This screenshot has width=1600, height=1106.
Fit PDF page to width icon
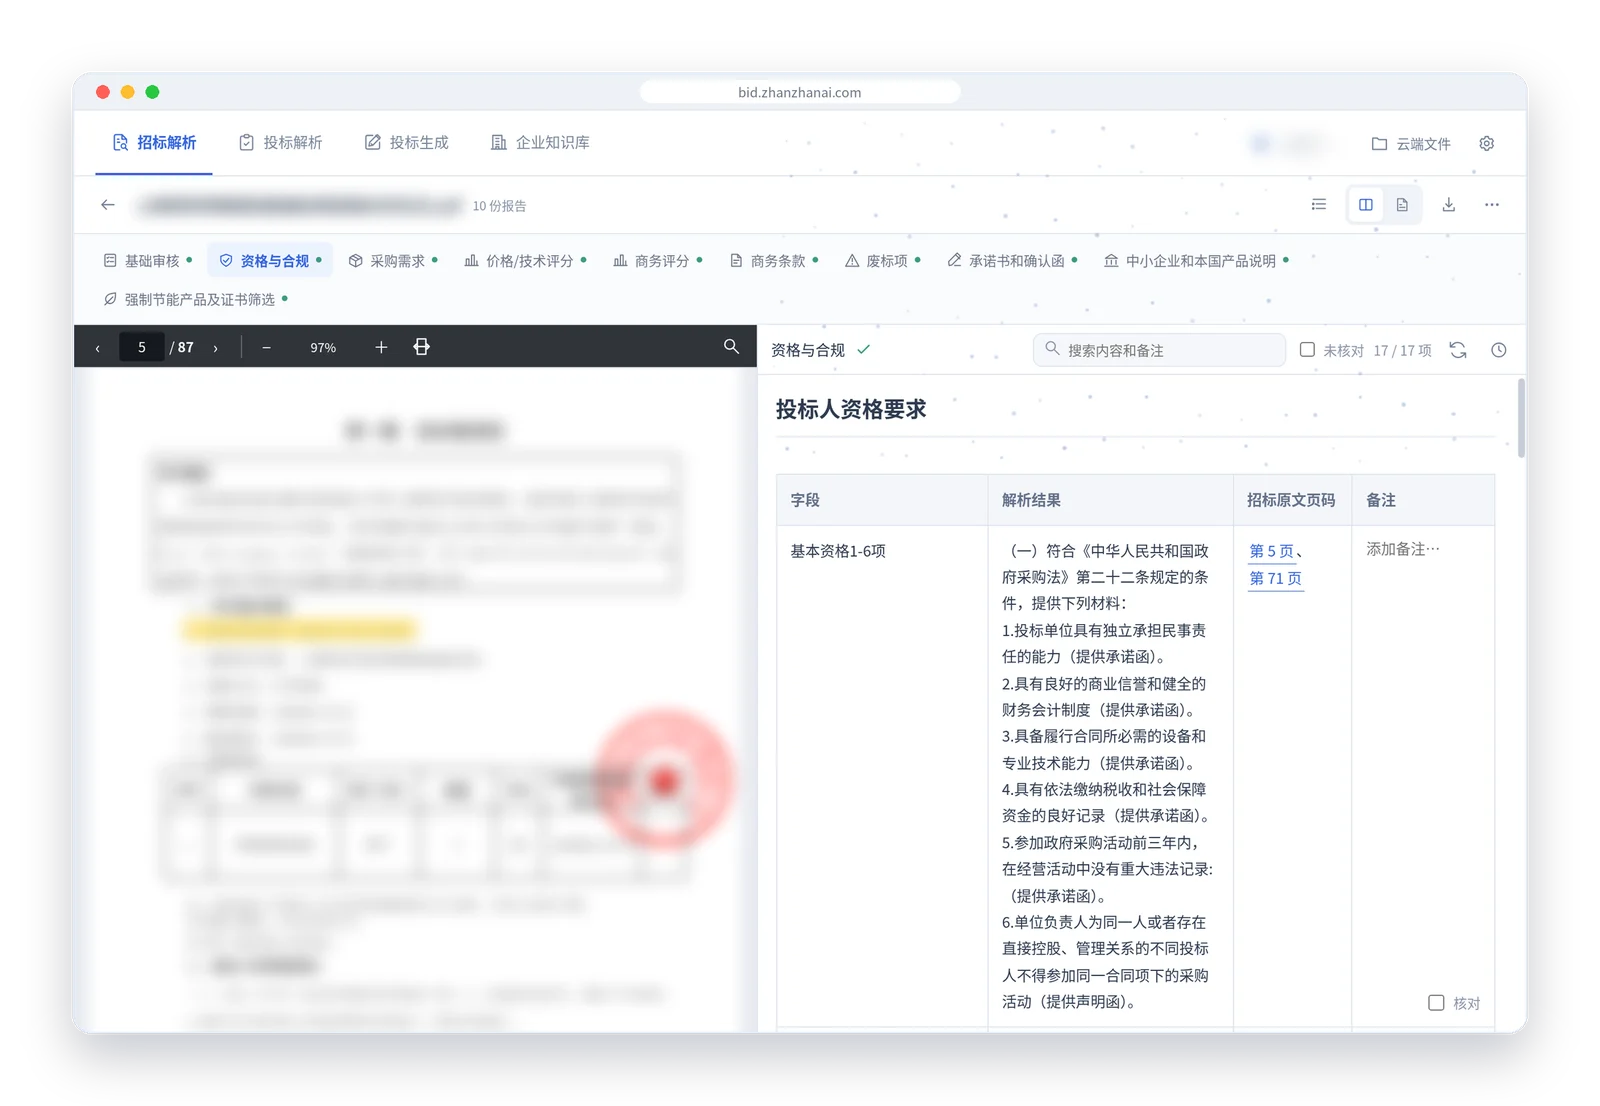tap(422, 347)
